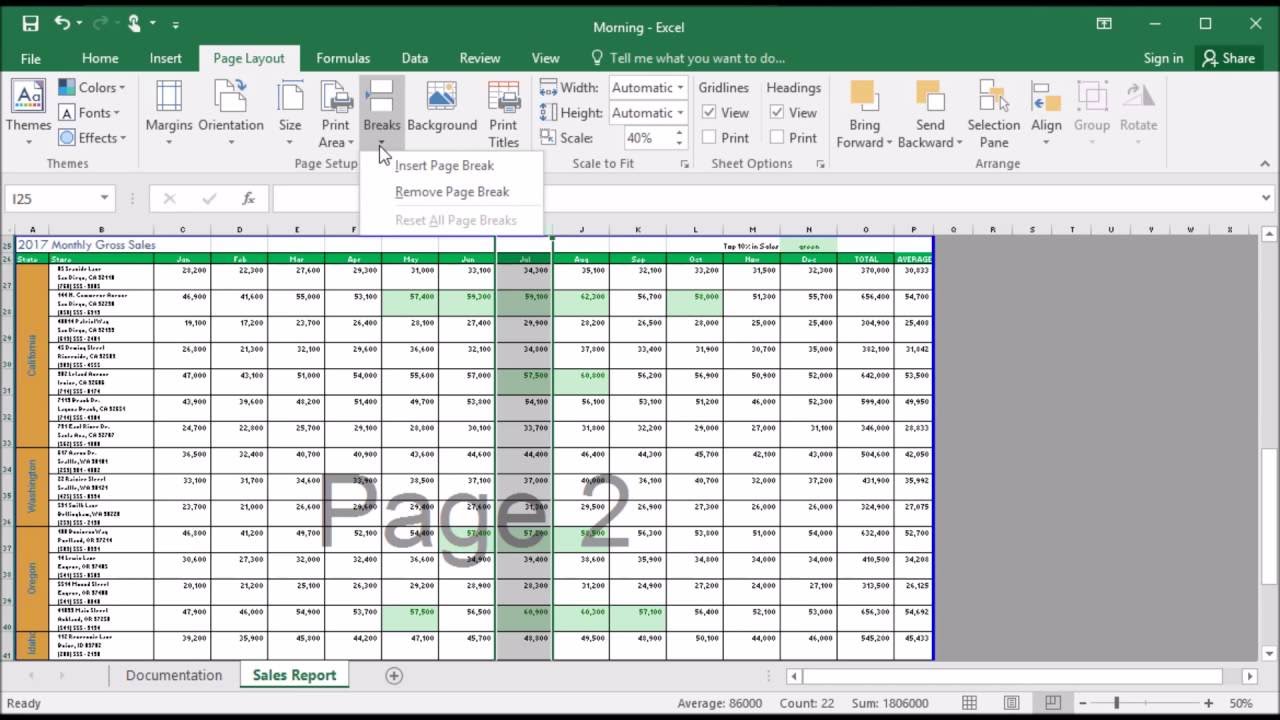The width and height of the screenshot is (1280, 720).
Task: Click the Insert Function fx icon
Action: point(249,199)
